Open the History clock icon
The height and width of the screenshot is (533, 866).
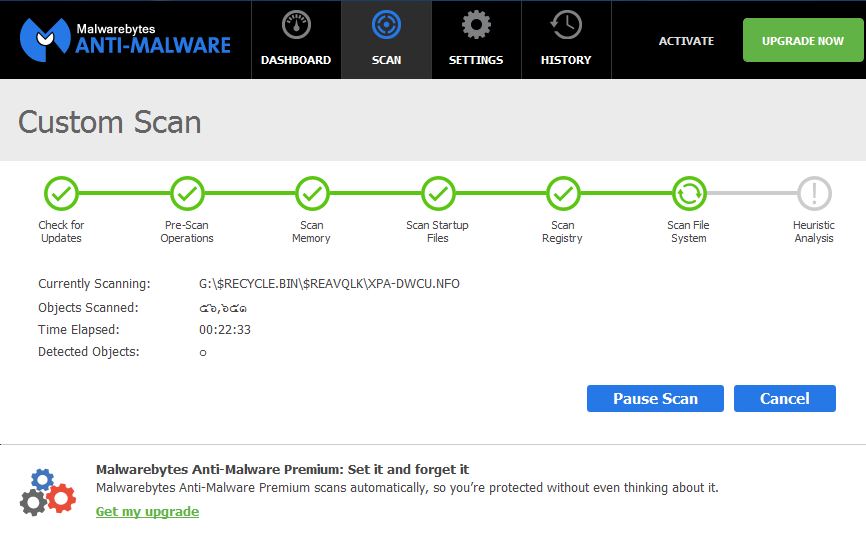point(566,25)
